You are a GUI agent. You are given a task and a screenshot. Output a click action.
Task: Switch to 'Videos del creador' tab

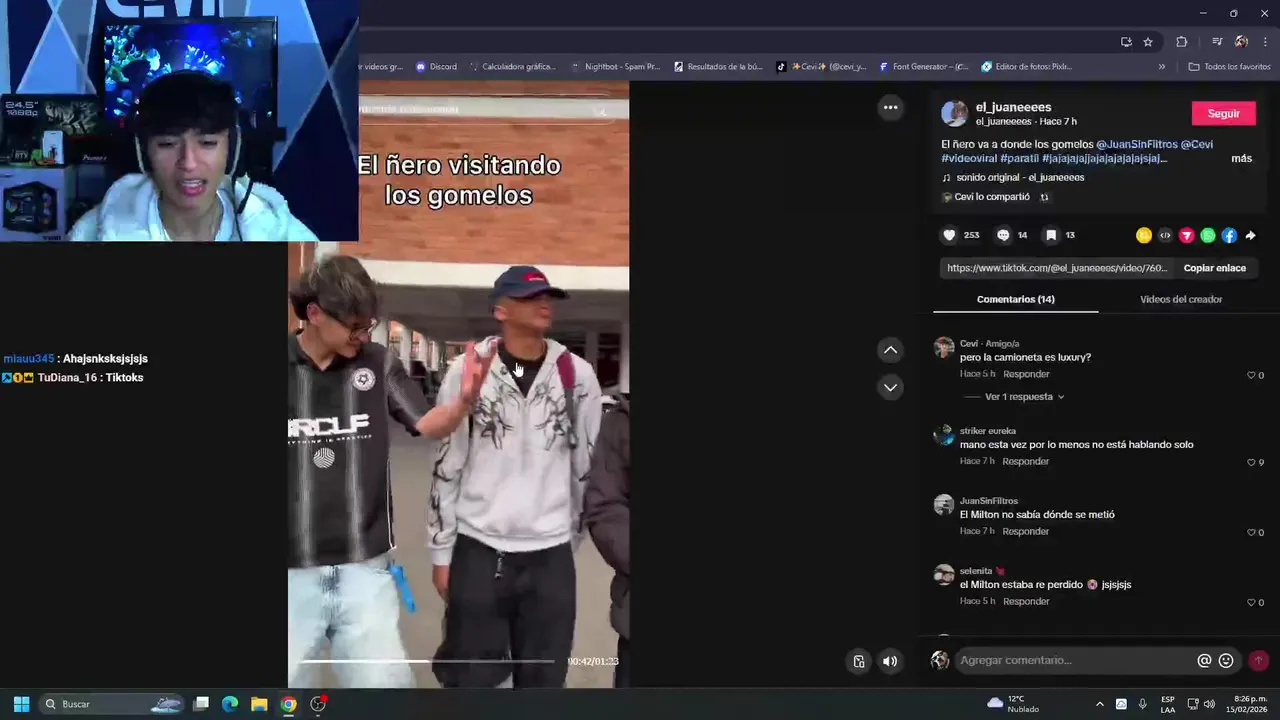tap(1181, 299)
